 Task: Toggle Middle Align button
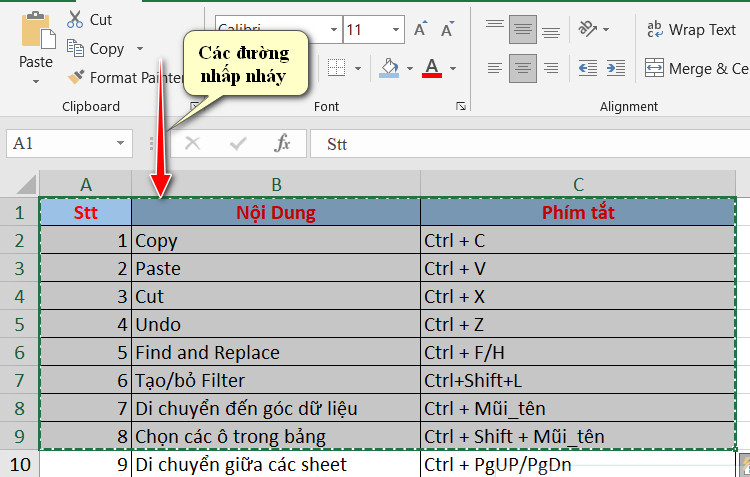click(522, 29)
